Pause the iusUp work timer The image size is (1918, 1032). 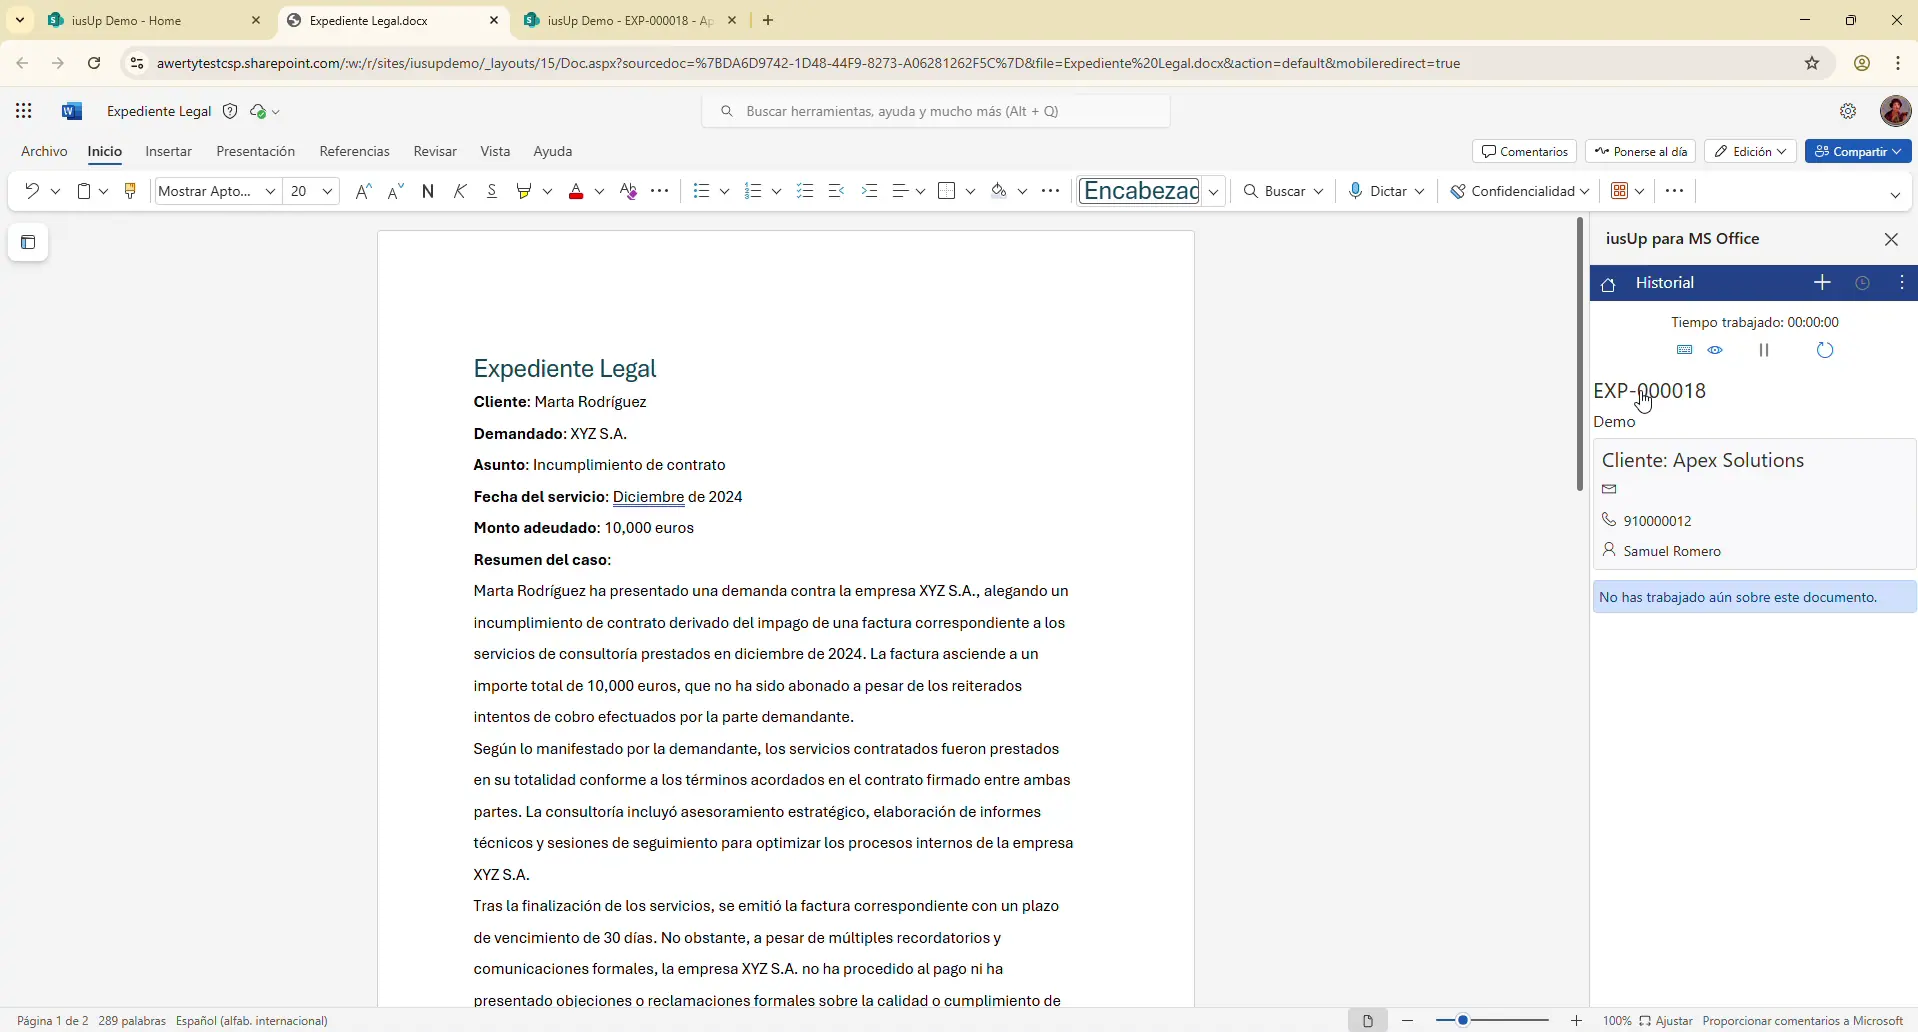[1764, 350]
